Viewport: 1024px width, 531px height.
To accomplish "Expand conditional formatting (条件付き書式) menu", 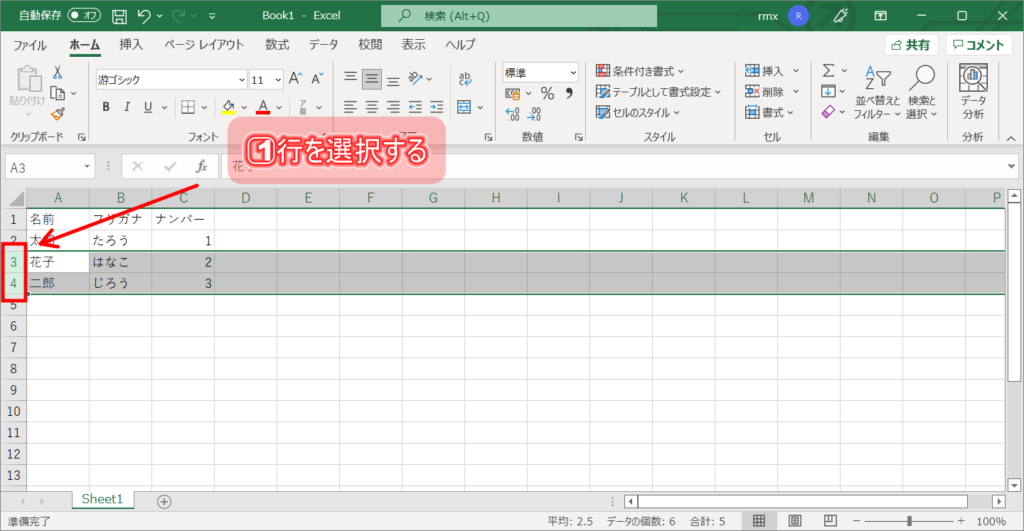I will click(641, 71).
